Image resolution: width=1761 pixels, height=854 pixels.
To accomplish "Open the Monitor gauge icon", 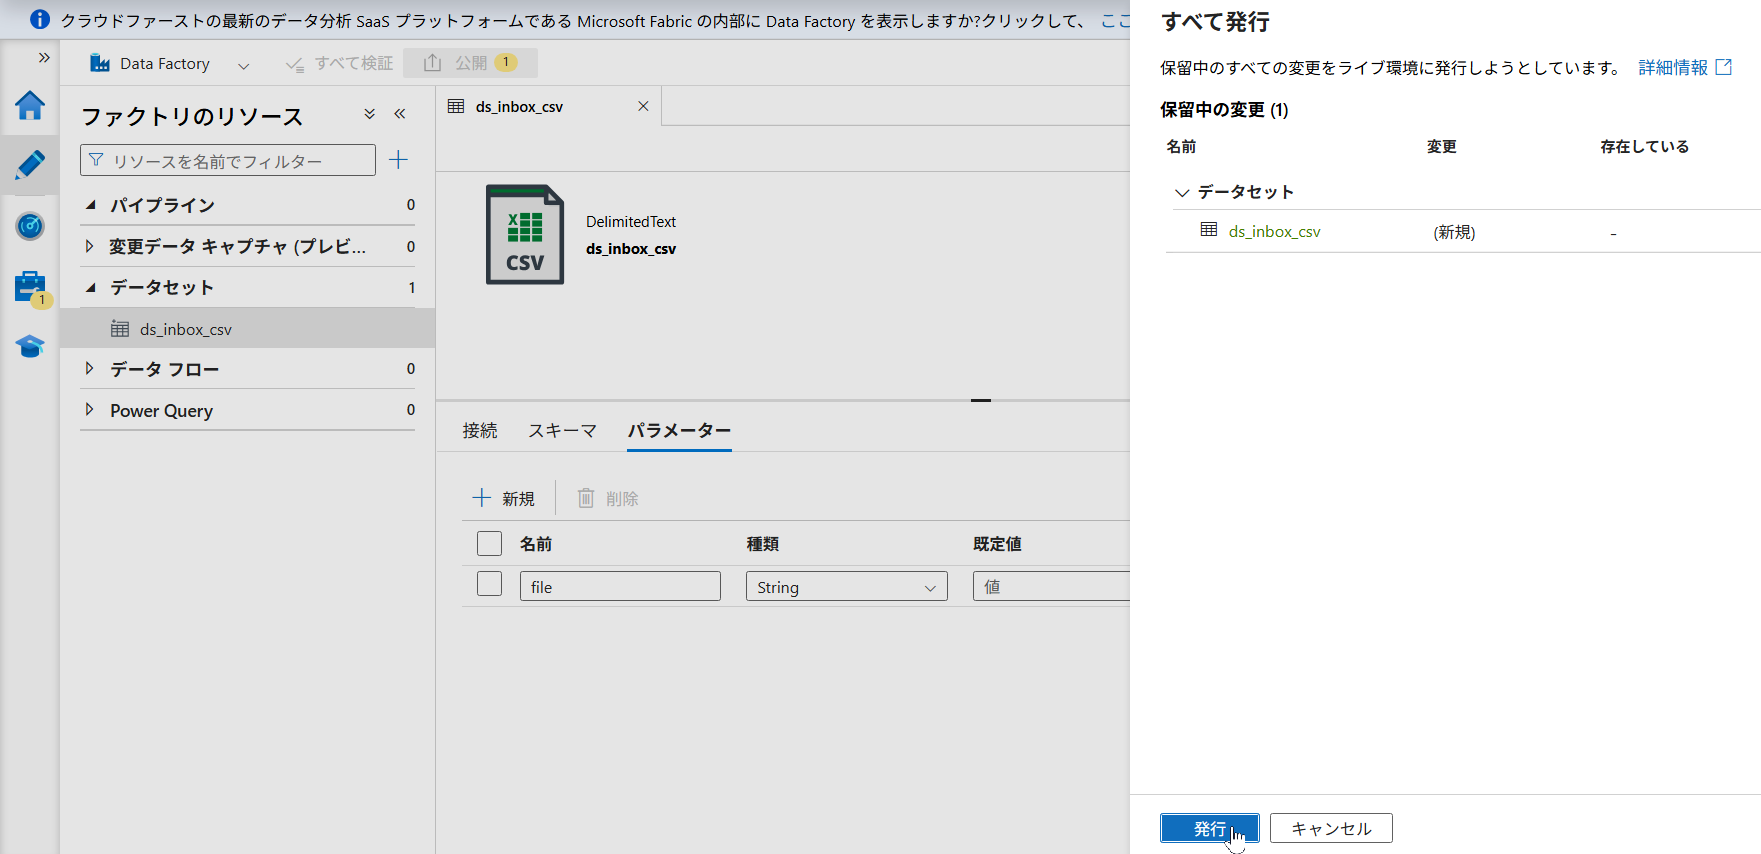I will (30, 226).
